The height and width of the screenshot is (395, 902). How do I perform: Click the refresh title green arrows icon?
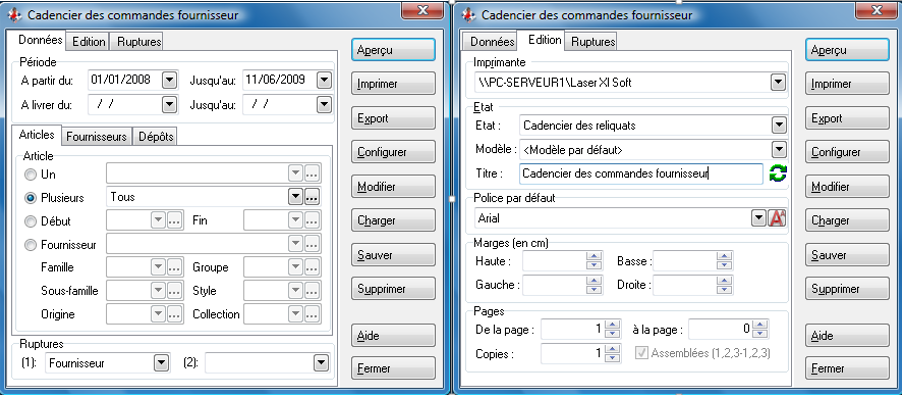[778, 173]
